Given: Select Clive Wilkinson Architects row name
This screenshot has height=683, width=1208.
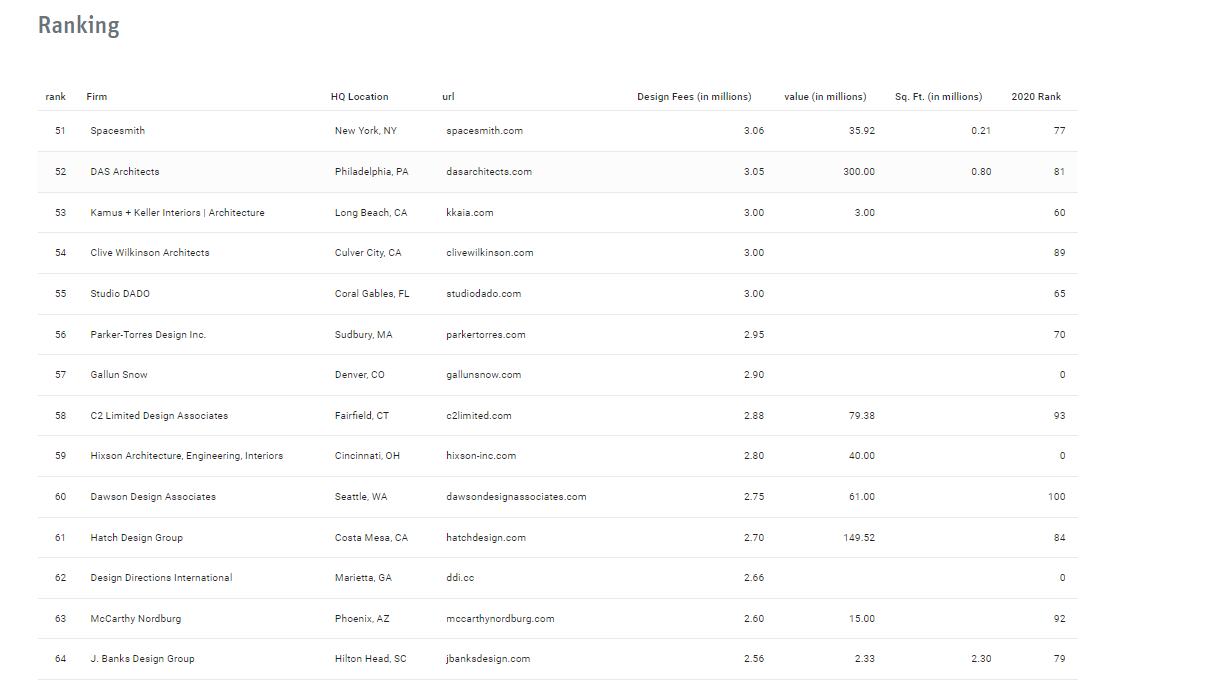Looking at the screenshot, I should pos(150,253).
